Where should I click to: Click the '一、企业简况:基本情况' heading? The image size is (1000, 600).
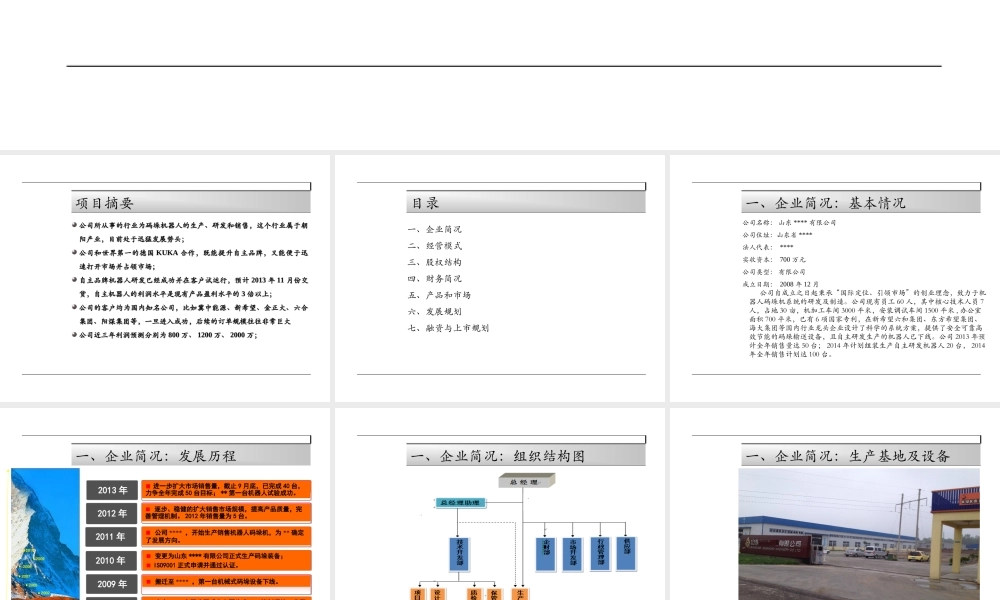pos(825,203)
